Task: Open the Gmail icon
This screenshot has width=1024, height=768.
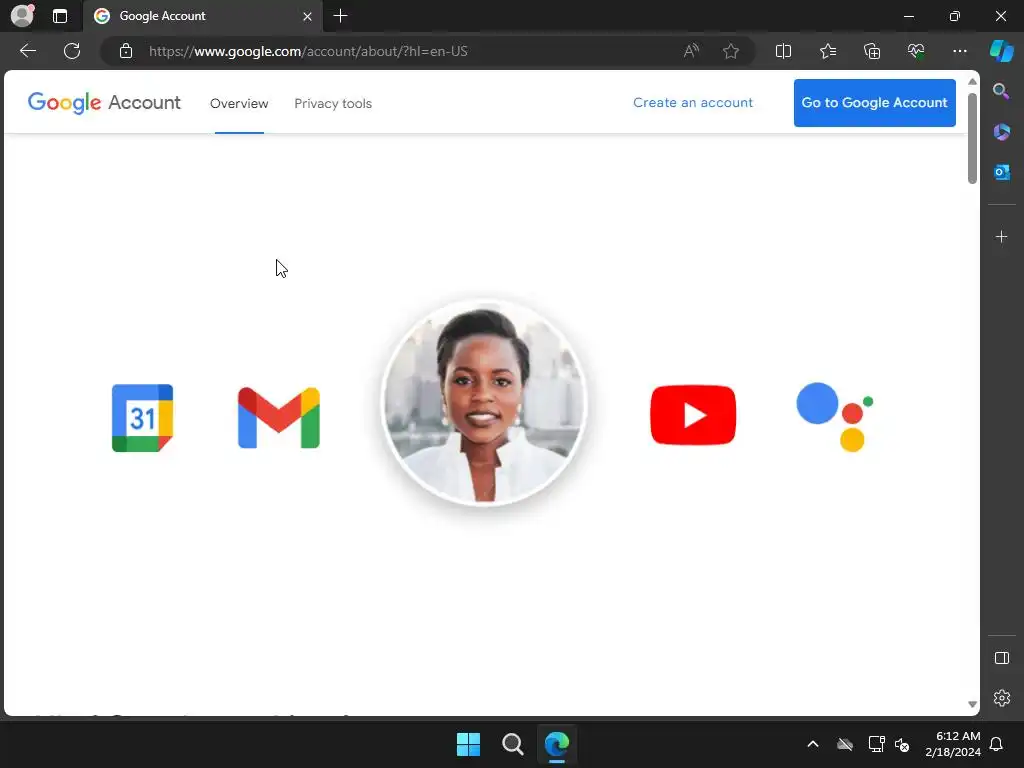Action: point(279,418)
